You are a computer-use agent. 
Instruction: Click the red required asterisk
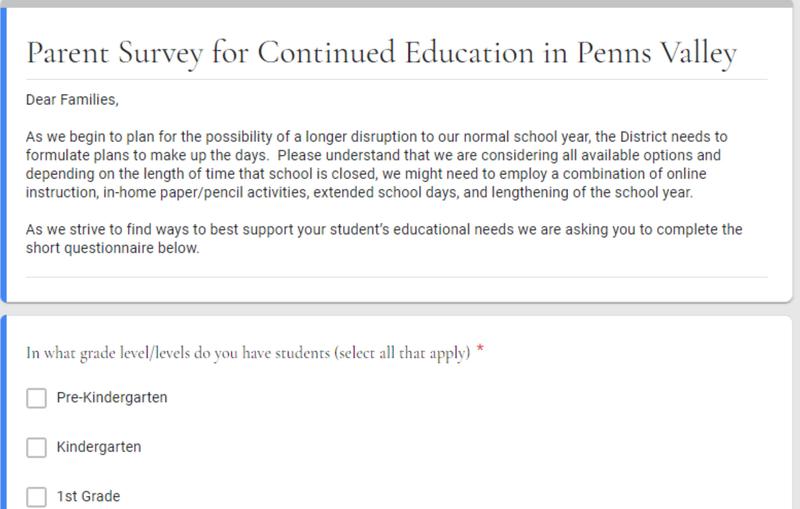pos(481,350)
